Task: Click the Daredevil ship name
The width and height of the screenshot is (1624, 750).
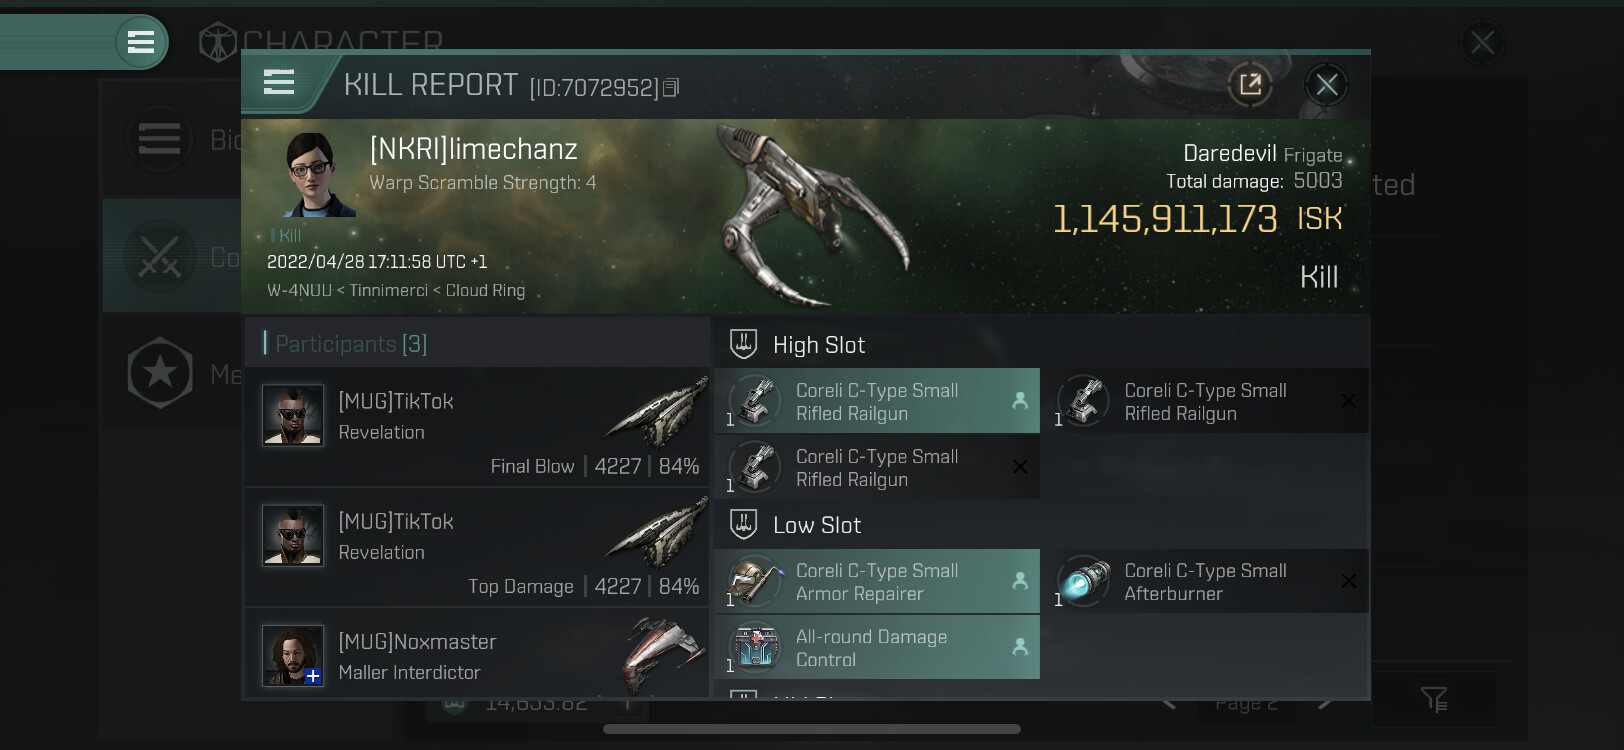Action: click(1229, 153)
